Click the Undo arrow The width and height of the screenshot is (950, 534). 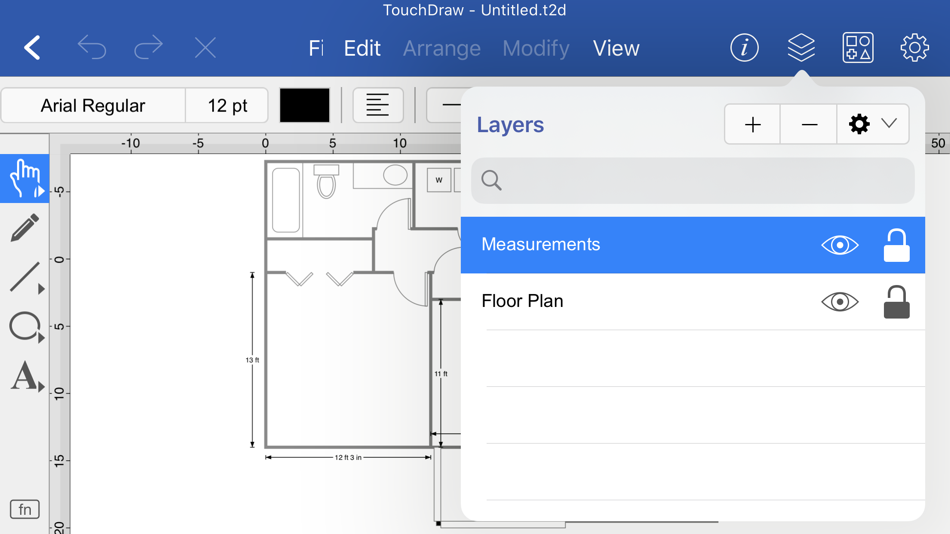click(92, 48)
